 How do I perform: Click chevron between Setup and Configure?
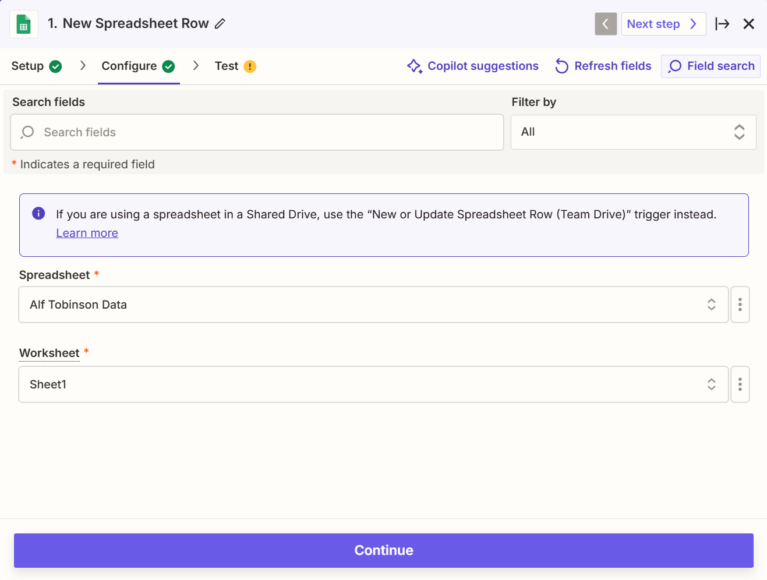pyautogui.click(x=83, y=66)
